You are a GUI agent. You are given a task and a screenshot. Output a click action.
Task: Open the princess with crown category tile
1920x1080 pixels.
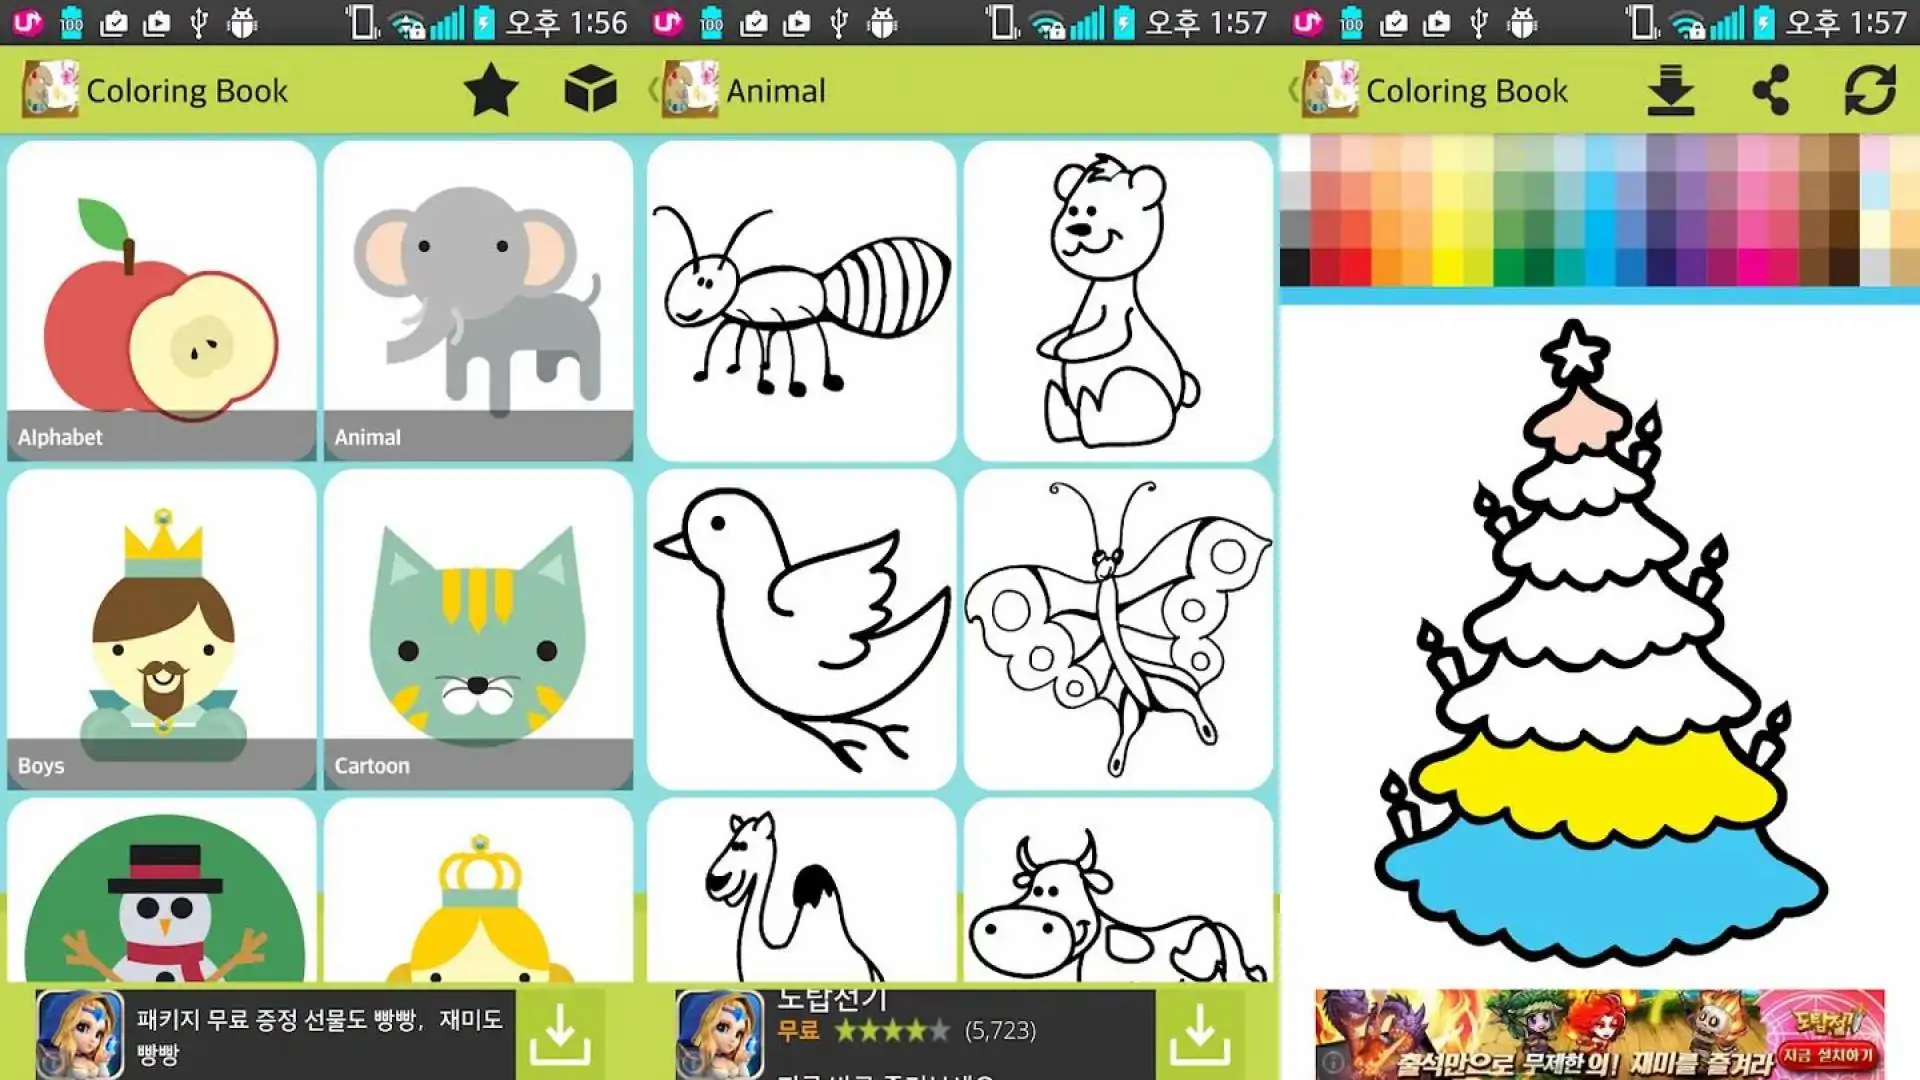pyautogui.click(x=478, y=890)
